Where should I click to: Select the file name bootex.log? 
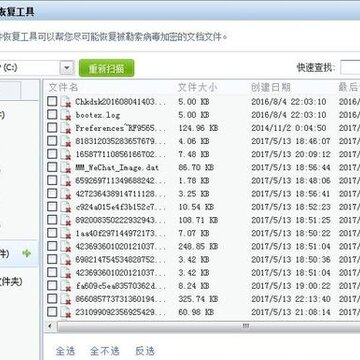point(98,115)
